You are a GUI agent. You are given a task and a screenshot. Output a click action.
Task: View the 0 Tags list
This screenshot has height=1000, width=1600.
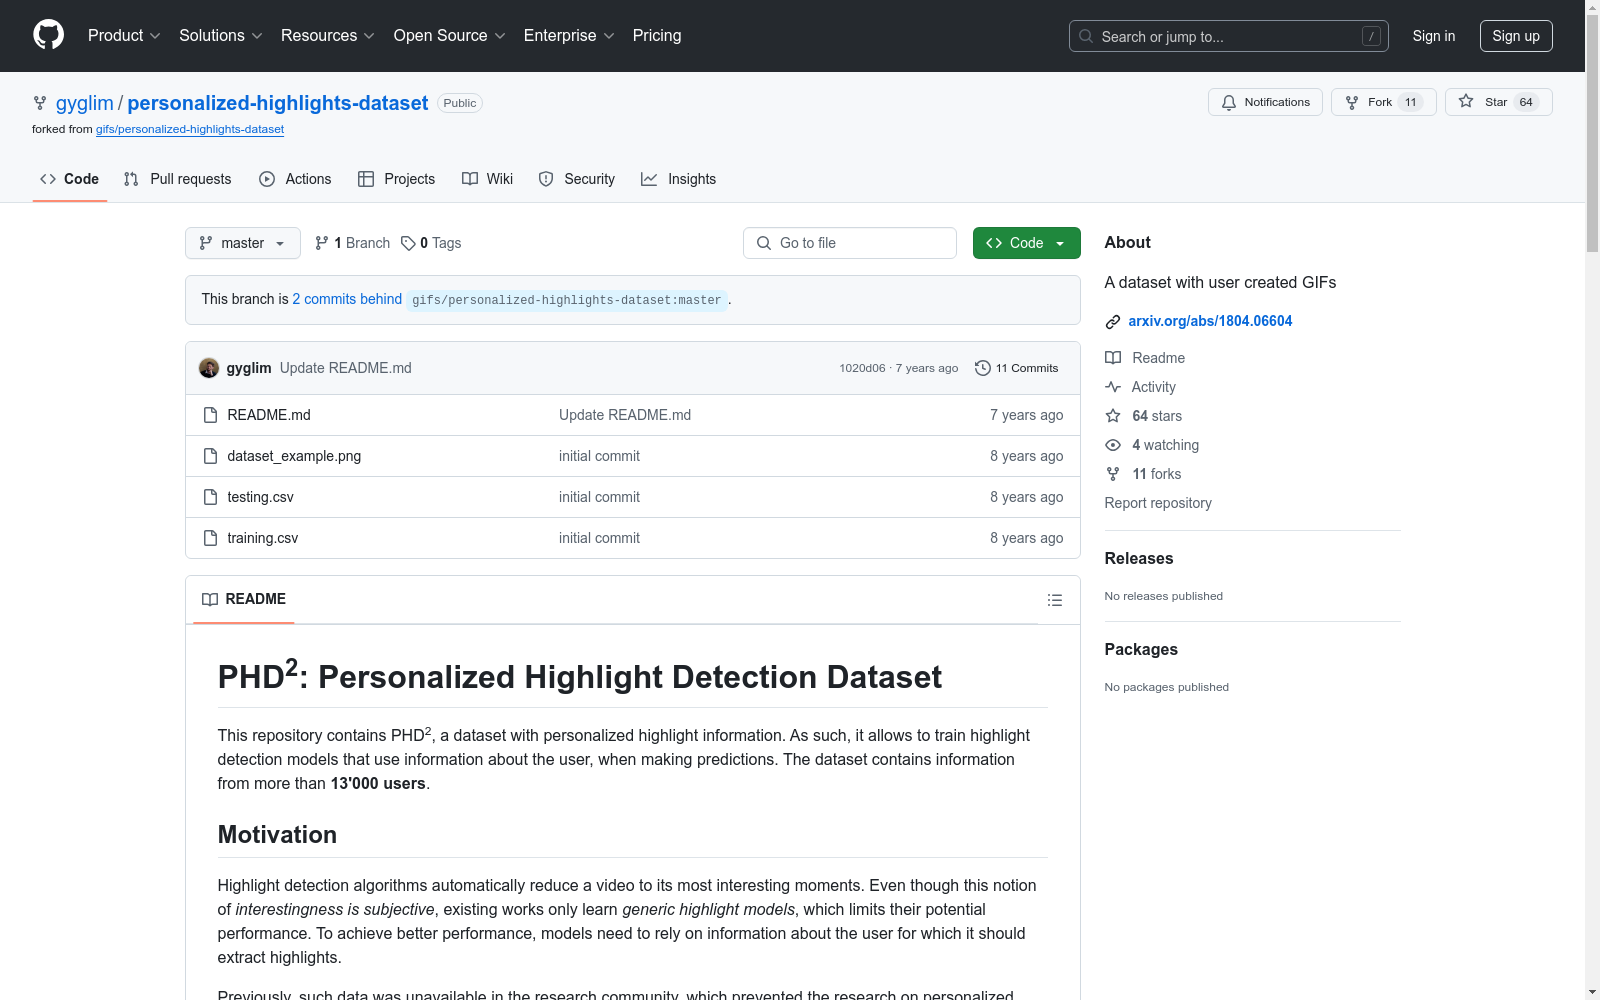pyautogui.click(x=431, y=243)
